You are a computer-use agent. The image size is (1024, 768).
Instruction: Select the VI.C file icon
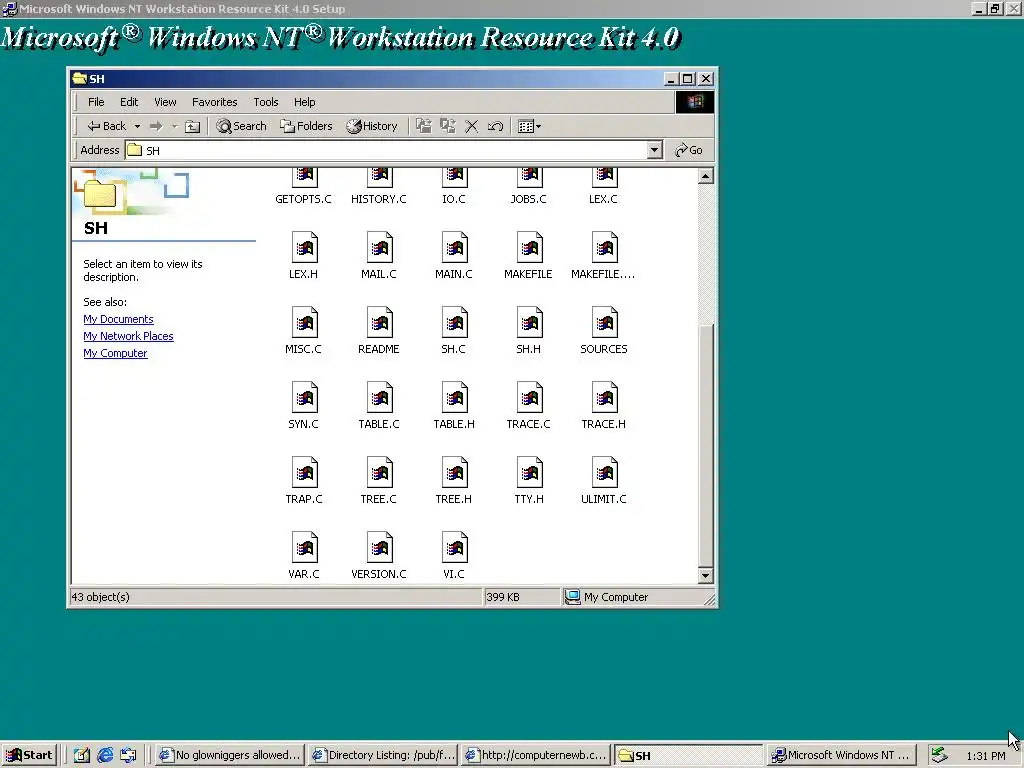pos(454,556)
